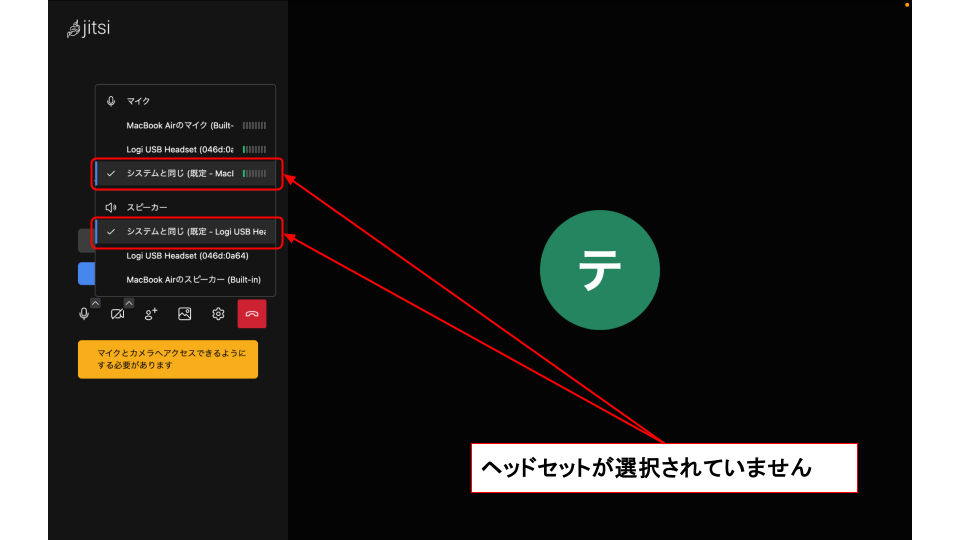
Task: Expand video options chevron above camera
Action: (x=128, y=302)
